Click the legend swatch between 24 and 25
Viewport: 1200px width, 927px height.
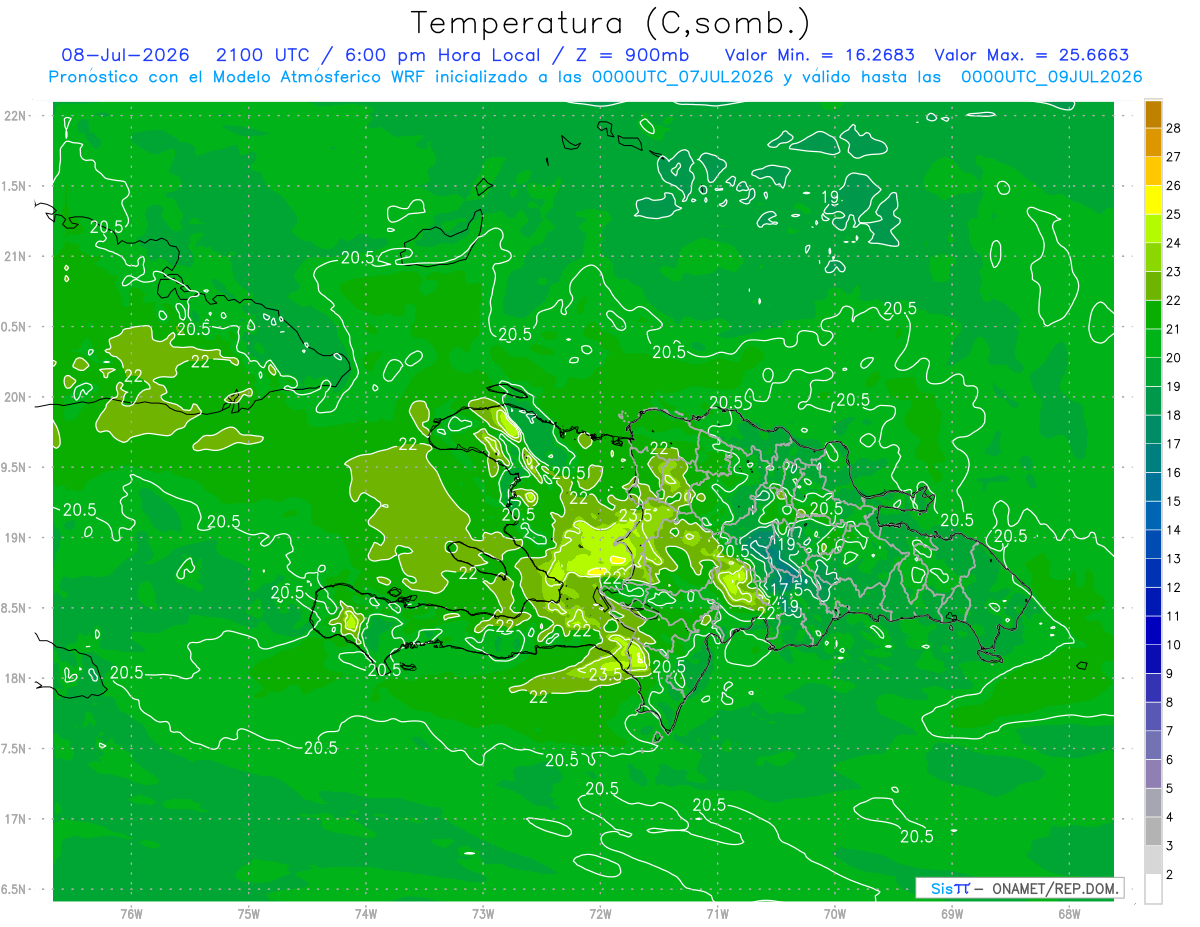click(1153, 229)
